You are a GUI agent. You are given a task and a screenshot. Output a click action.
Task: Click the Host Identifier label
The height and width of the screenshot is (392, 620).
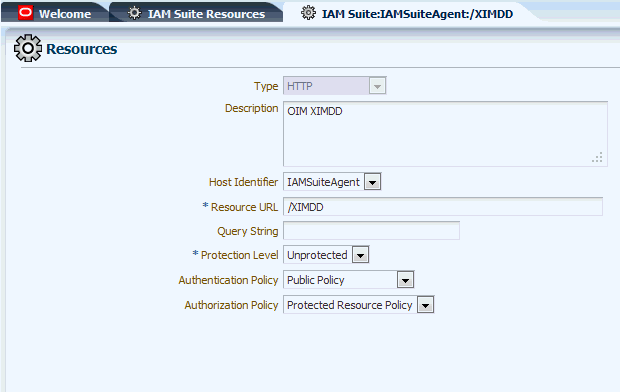coord(243,182)
